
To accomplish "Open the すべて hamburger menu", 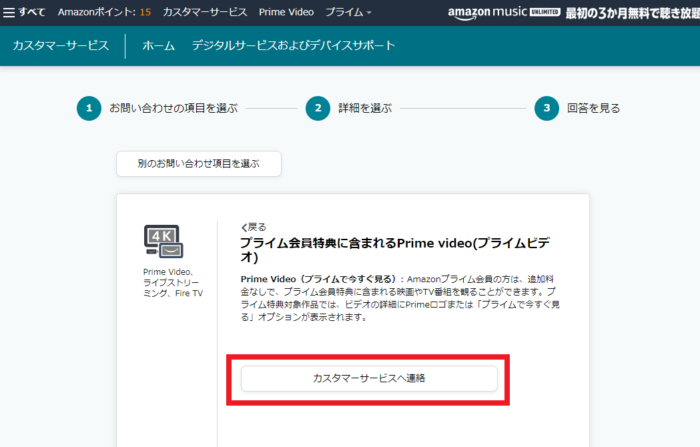I will click(x=24, y=12).
